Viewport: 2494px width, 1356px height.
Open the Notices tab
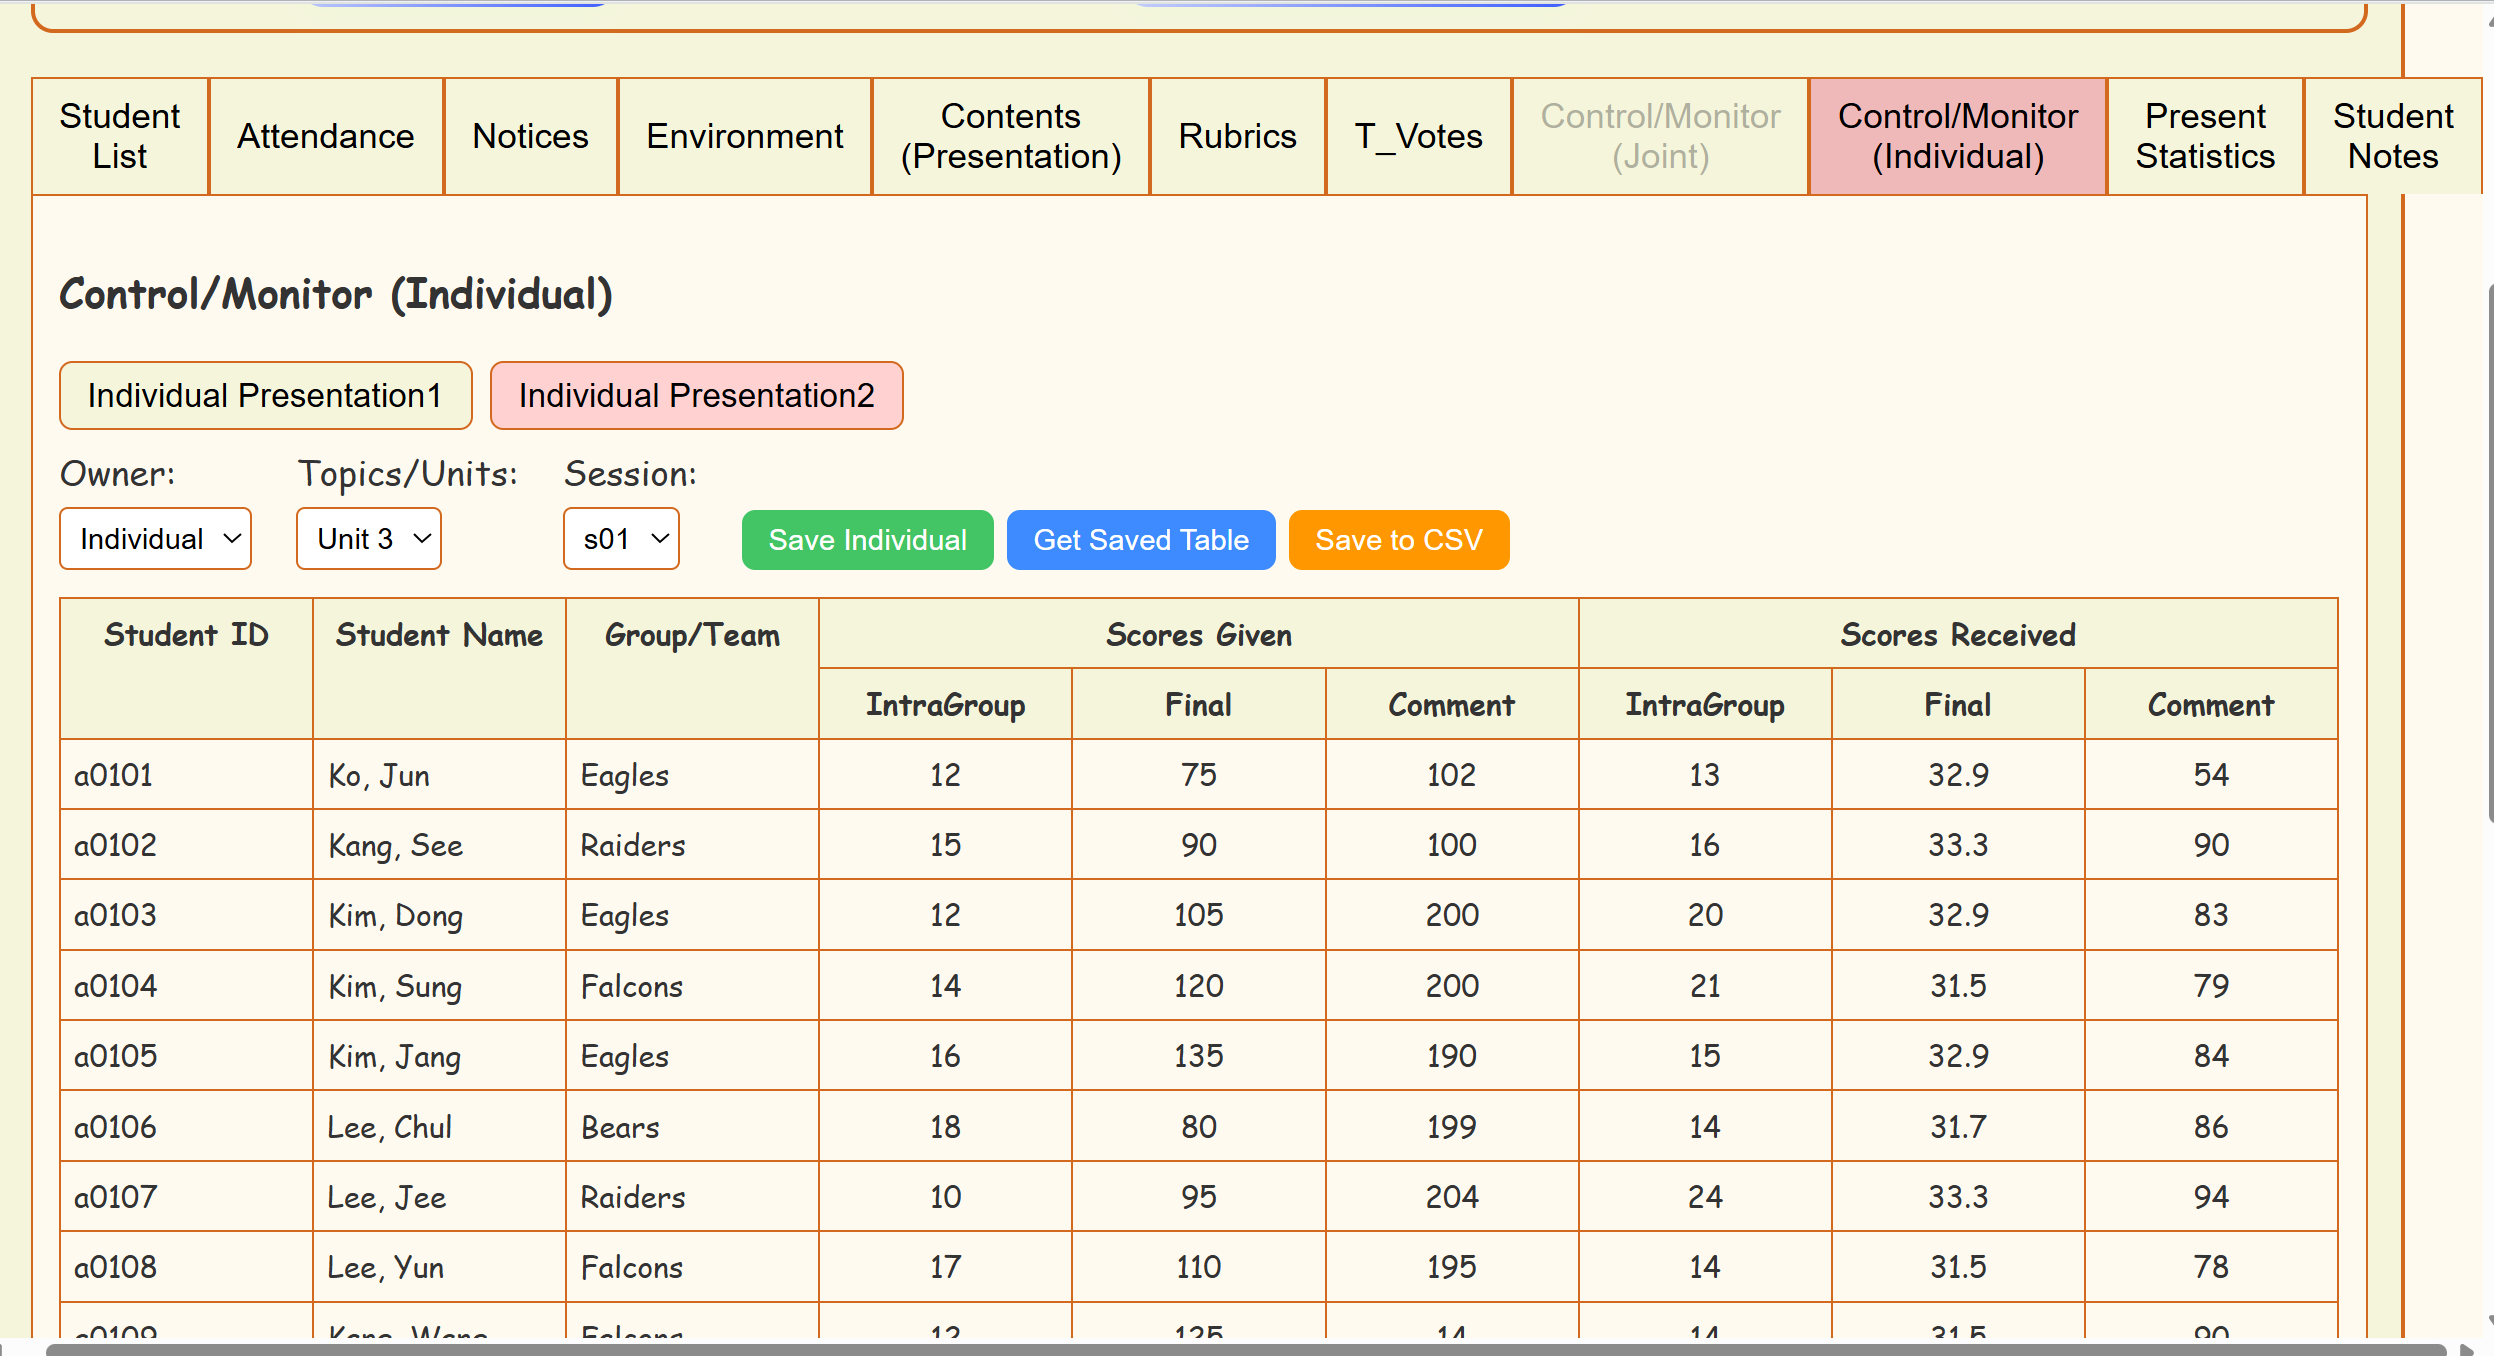click(x=530, y=136)
